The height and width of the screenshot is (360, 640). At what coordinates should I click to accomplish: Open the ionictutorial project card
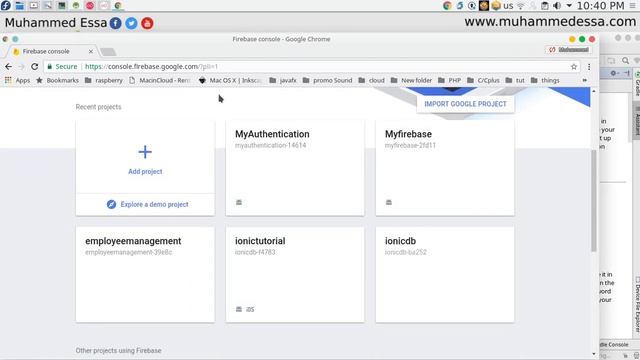(x=295, y=275)
